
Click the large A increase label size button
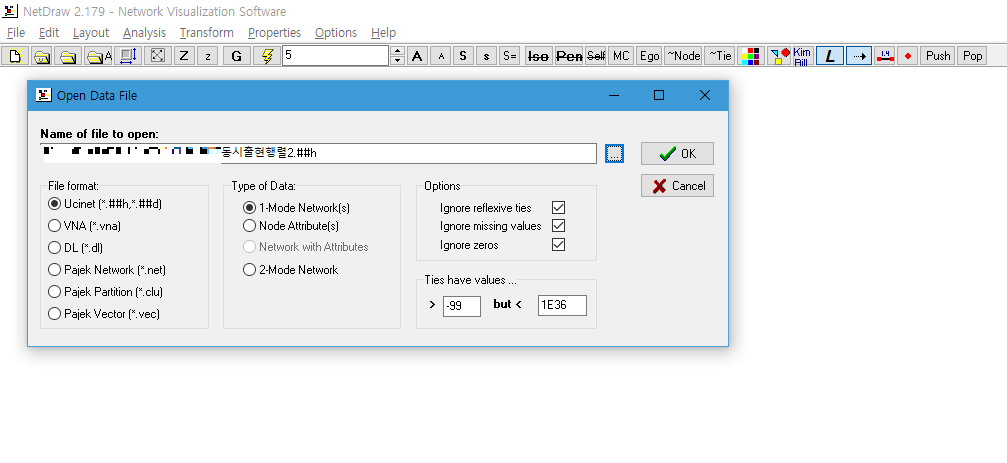pyautogui.click(x=417, y=56)
